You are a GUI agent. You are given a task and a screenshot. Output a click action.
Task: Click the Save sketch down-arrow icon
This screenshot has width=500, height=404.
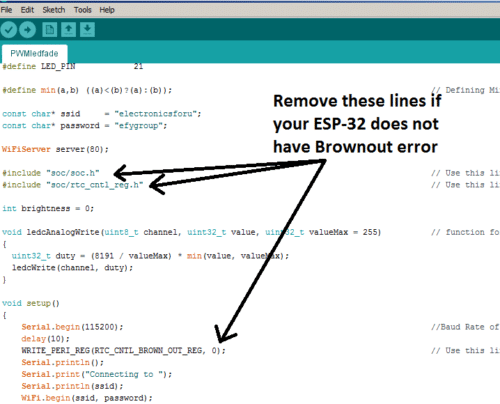pyautogui.click(x=87, y=30)
